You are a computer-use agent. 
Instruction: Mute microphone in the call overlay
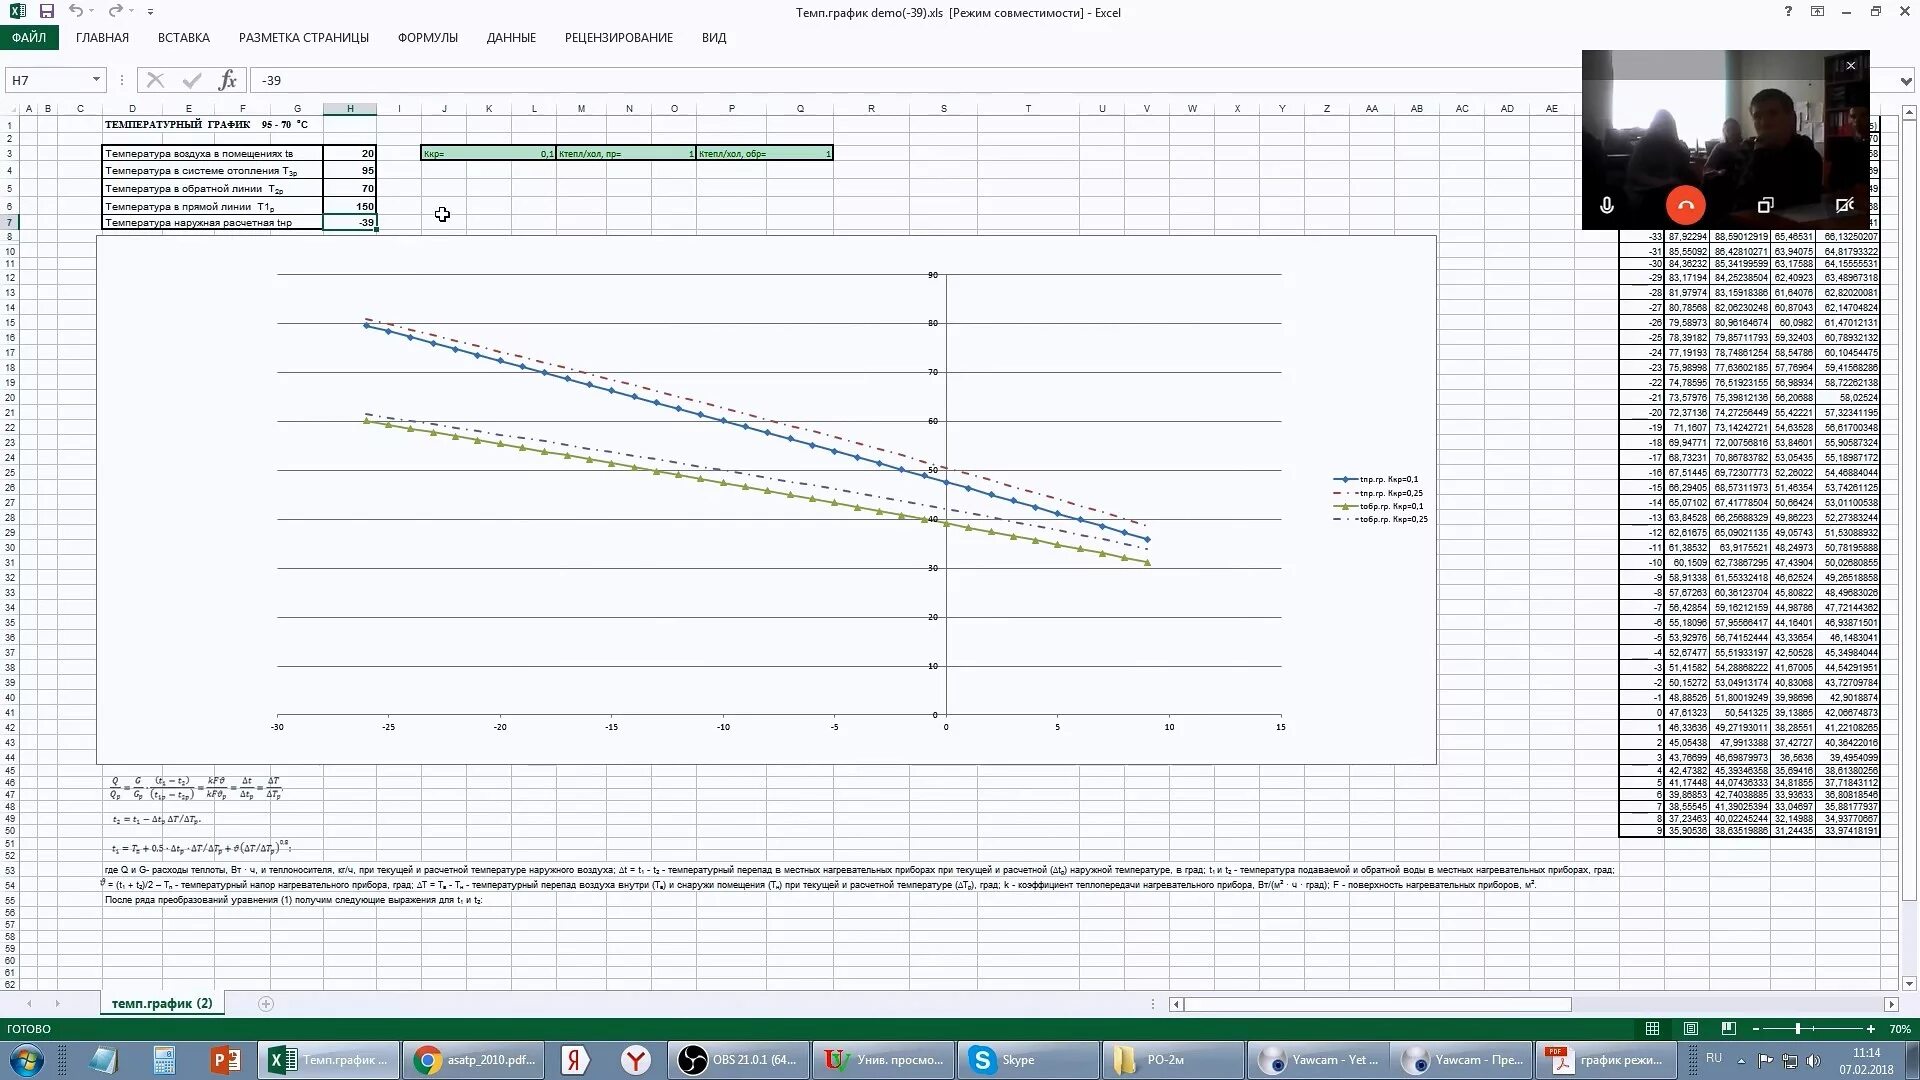coord(1606,205)
